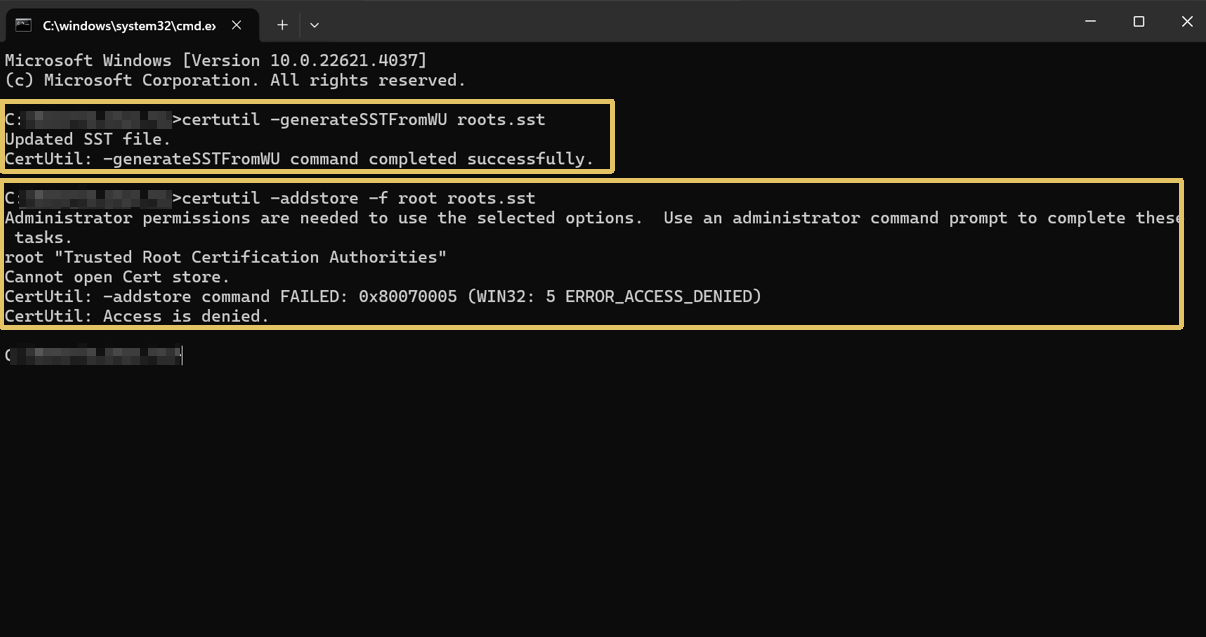Screen dimensions: 1206x637
Task: Click the Microsoft Windows version line
Action: (216, 61)
